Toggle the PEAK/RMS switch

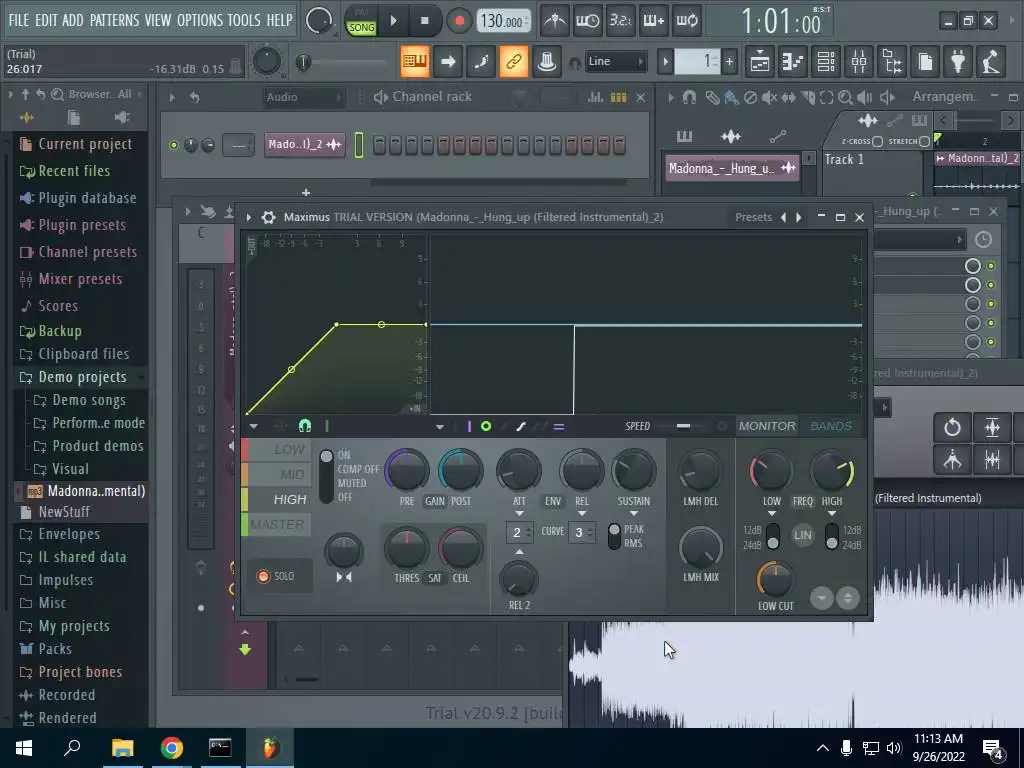614,536
